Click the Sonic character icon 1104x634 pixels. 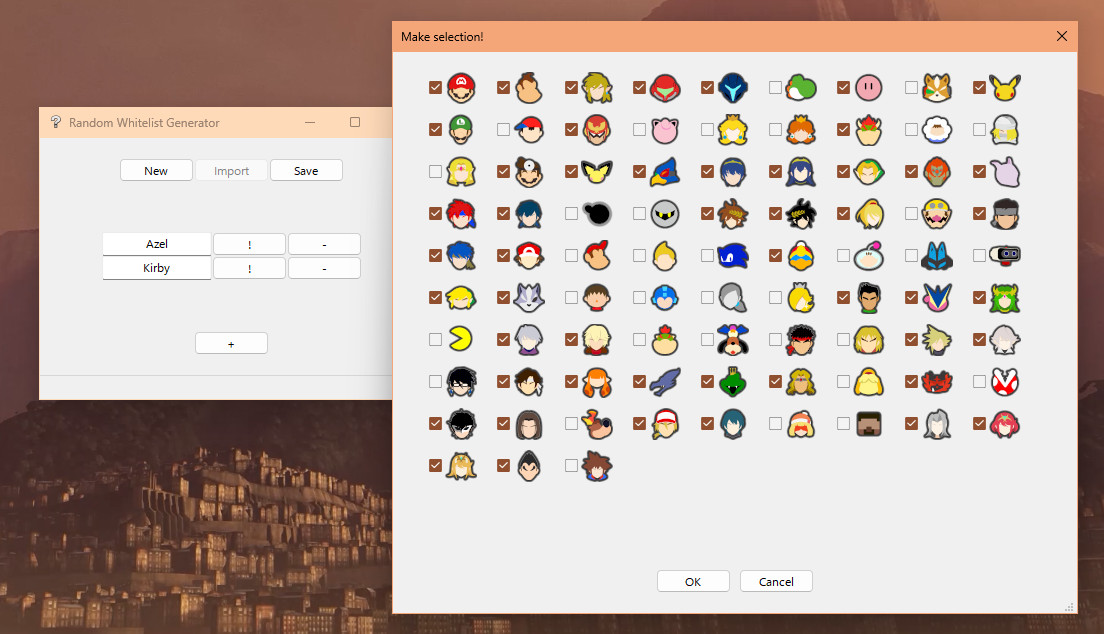(x=733, y=256)
